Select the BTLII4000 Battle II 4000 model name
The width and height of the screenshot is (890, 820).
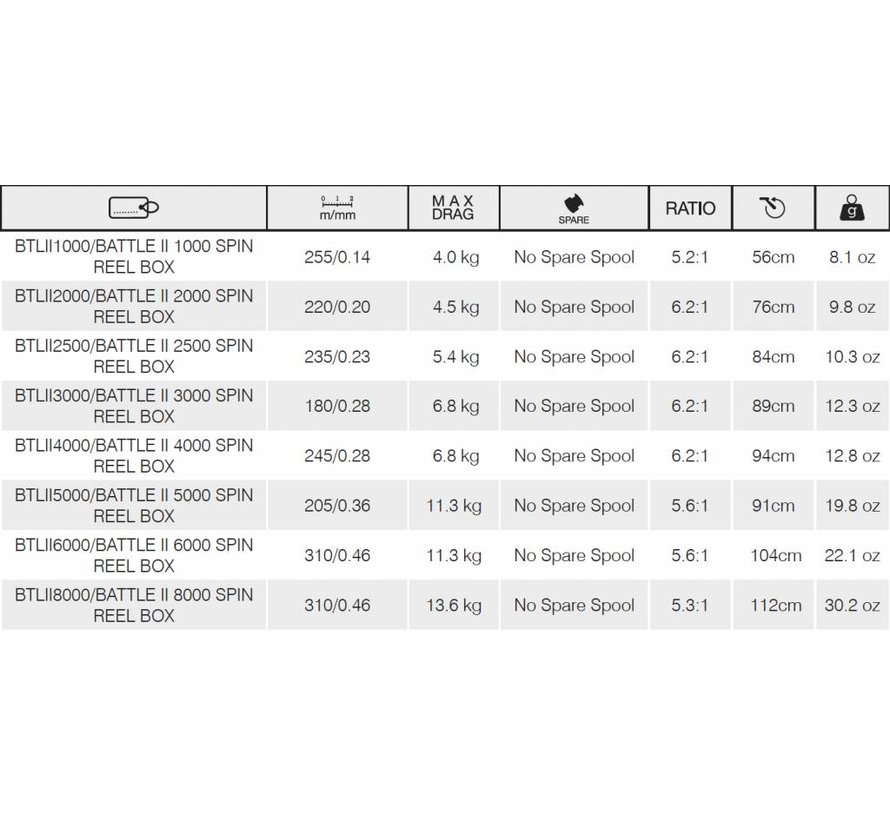click(134, 456)
